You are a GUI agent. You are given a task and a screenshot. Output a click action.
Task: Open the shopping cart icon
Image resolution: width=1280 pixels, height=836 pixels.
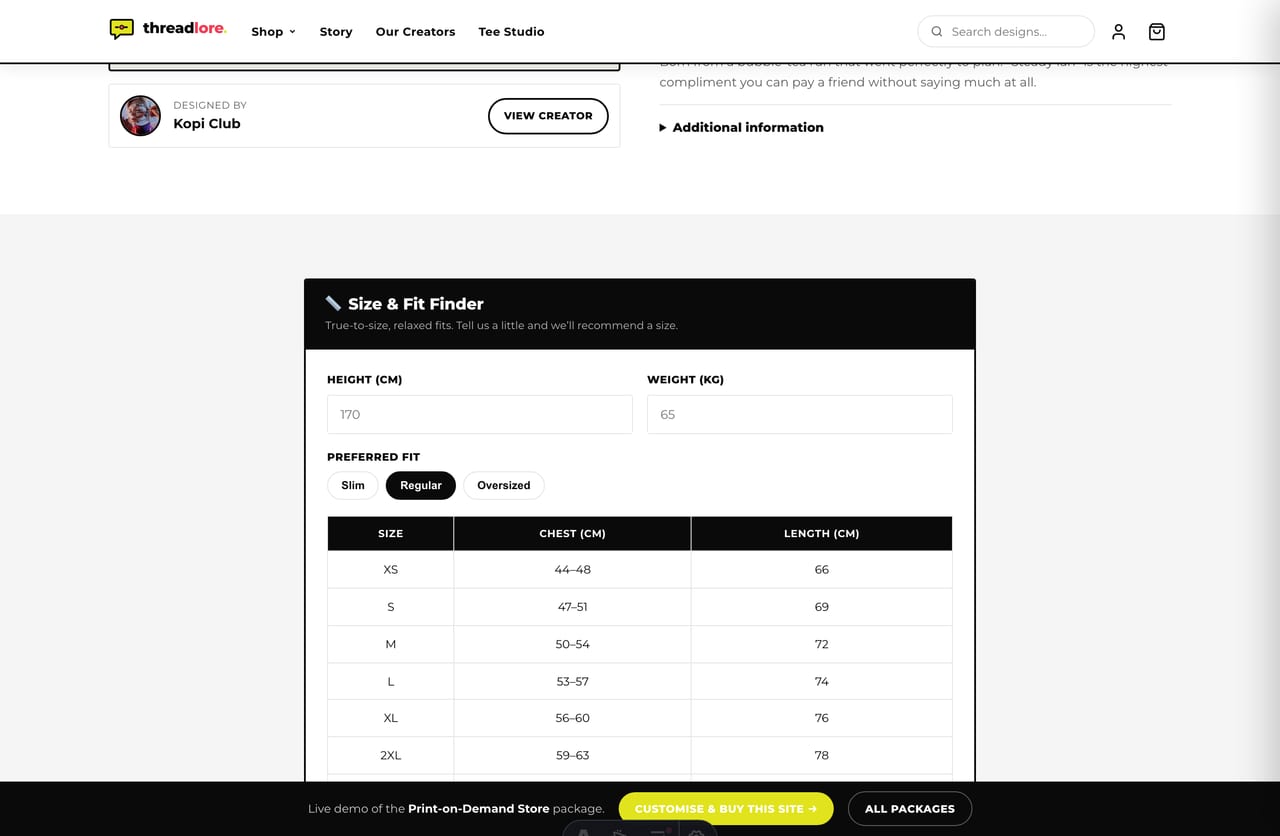[x=1157, y=32]
